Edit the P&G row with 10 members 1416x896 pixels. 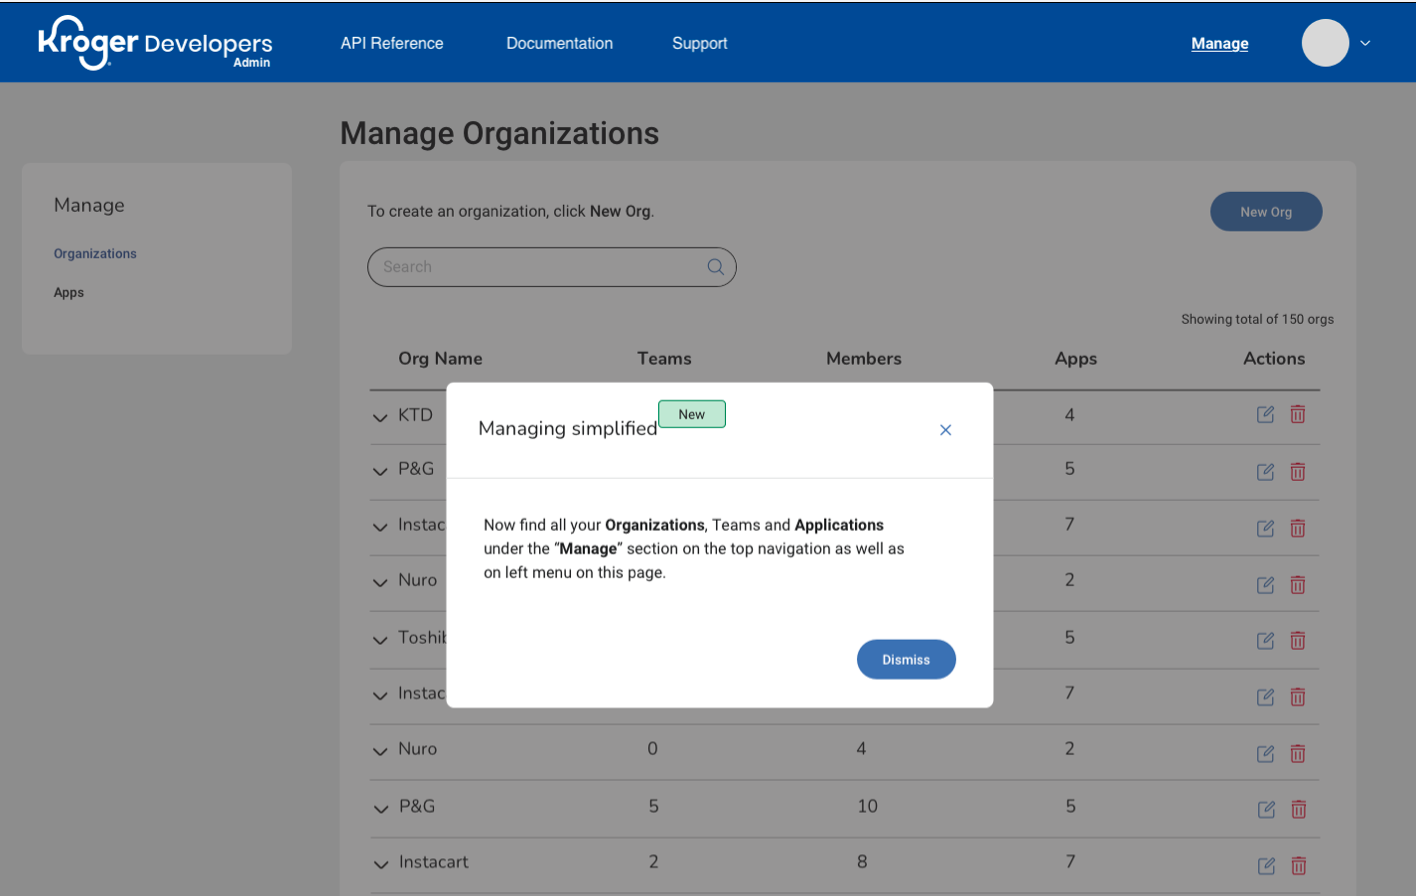1266,809
